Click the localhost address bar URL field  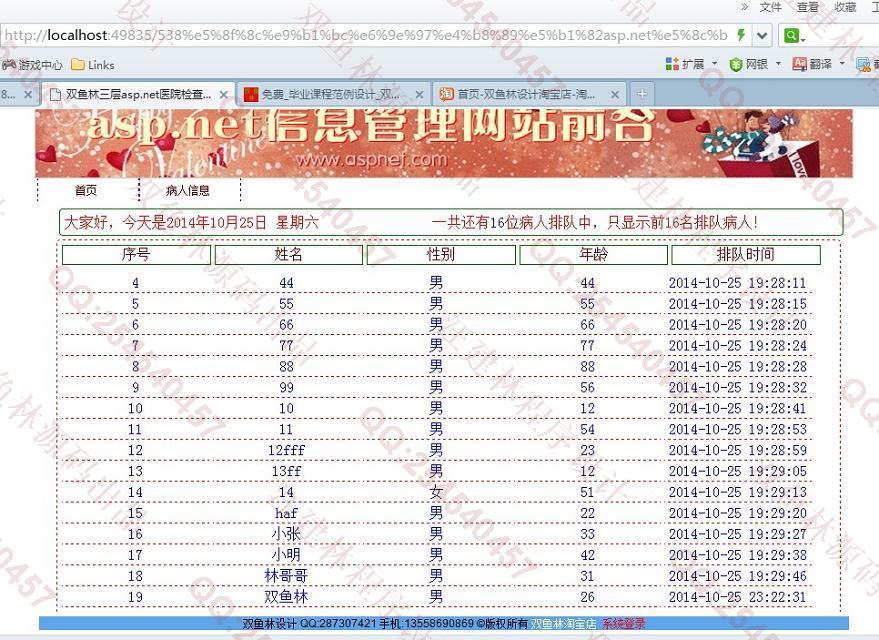pyautogui.click(x=365, y=35)
